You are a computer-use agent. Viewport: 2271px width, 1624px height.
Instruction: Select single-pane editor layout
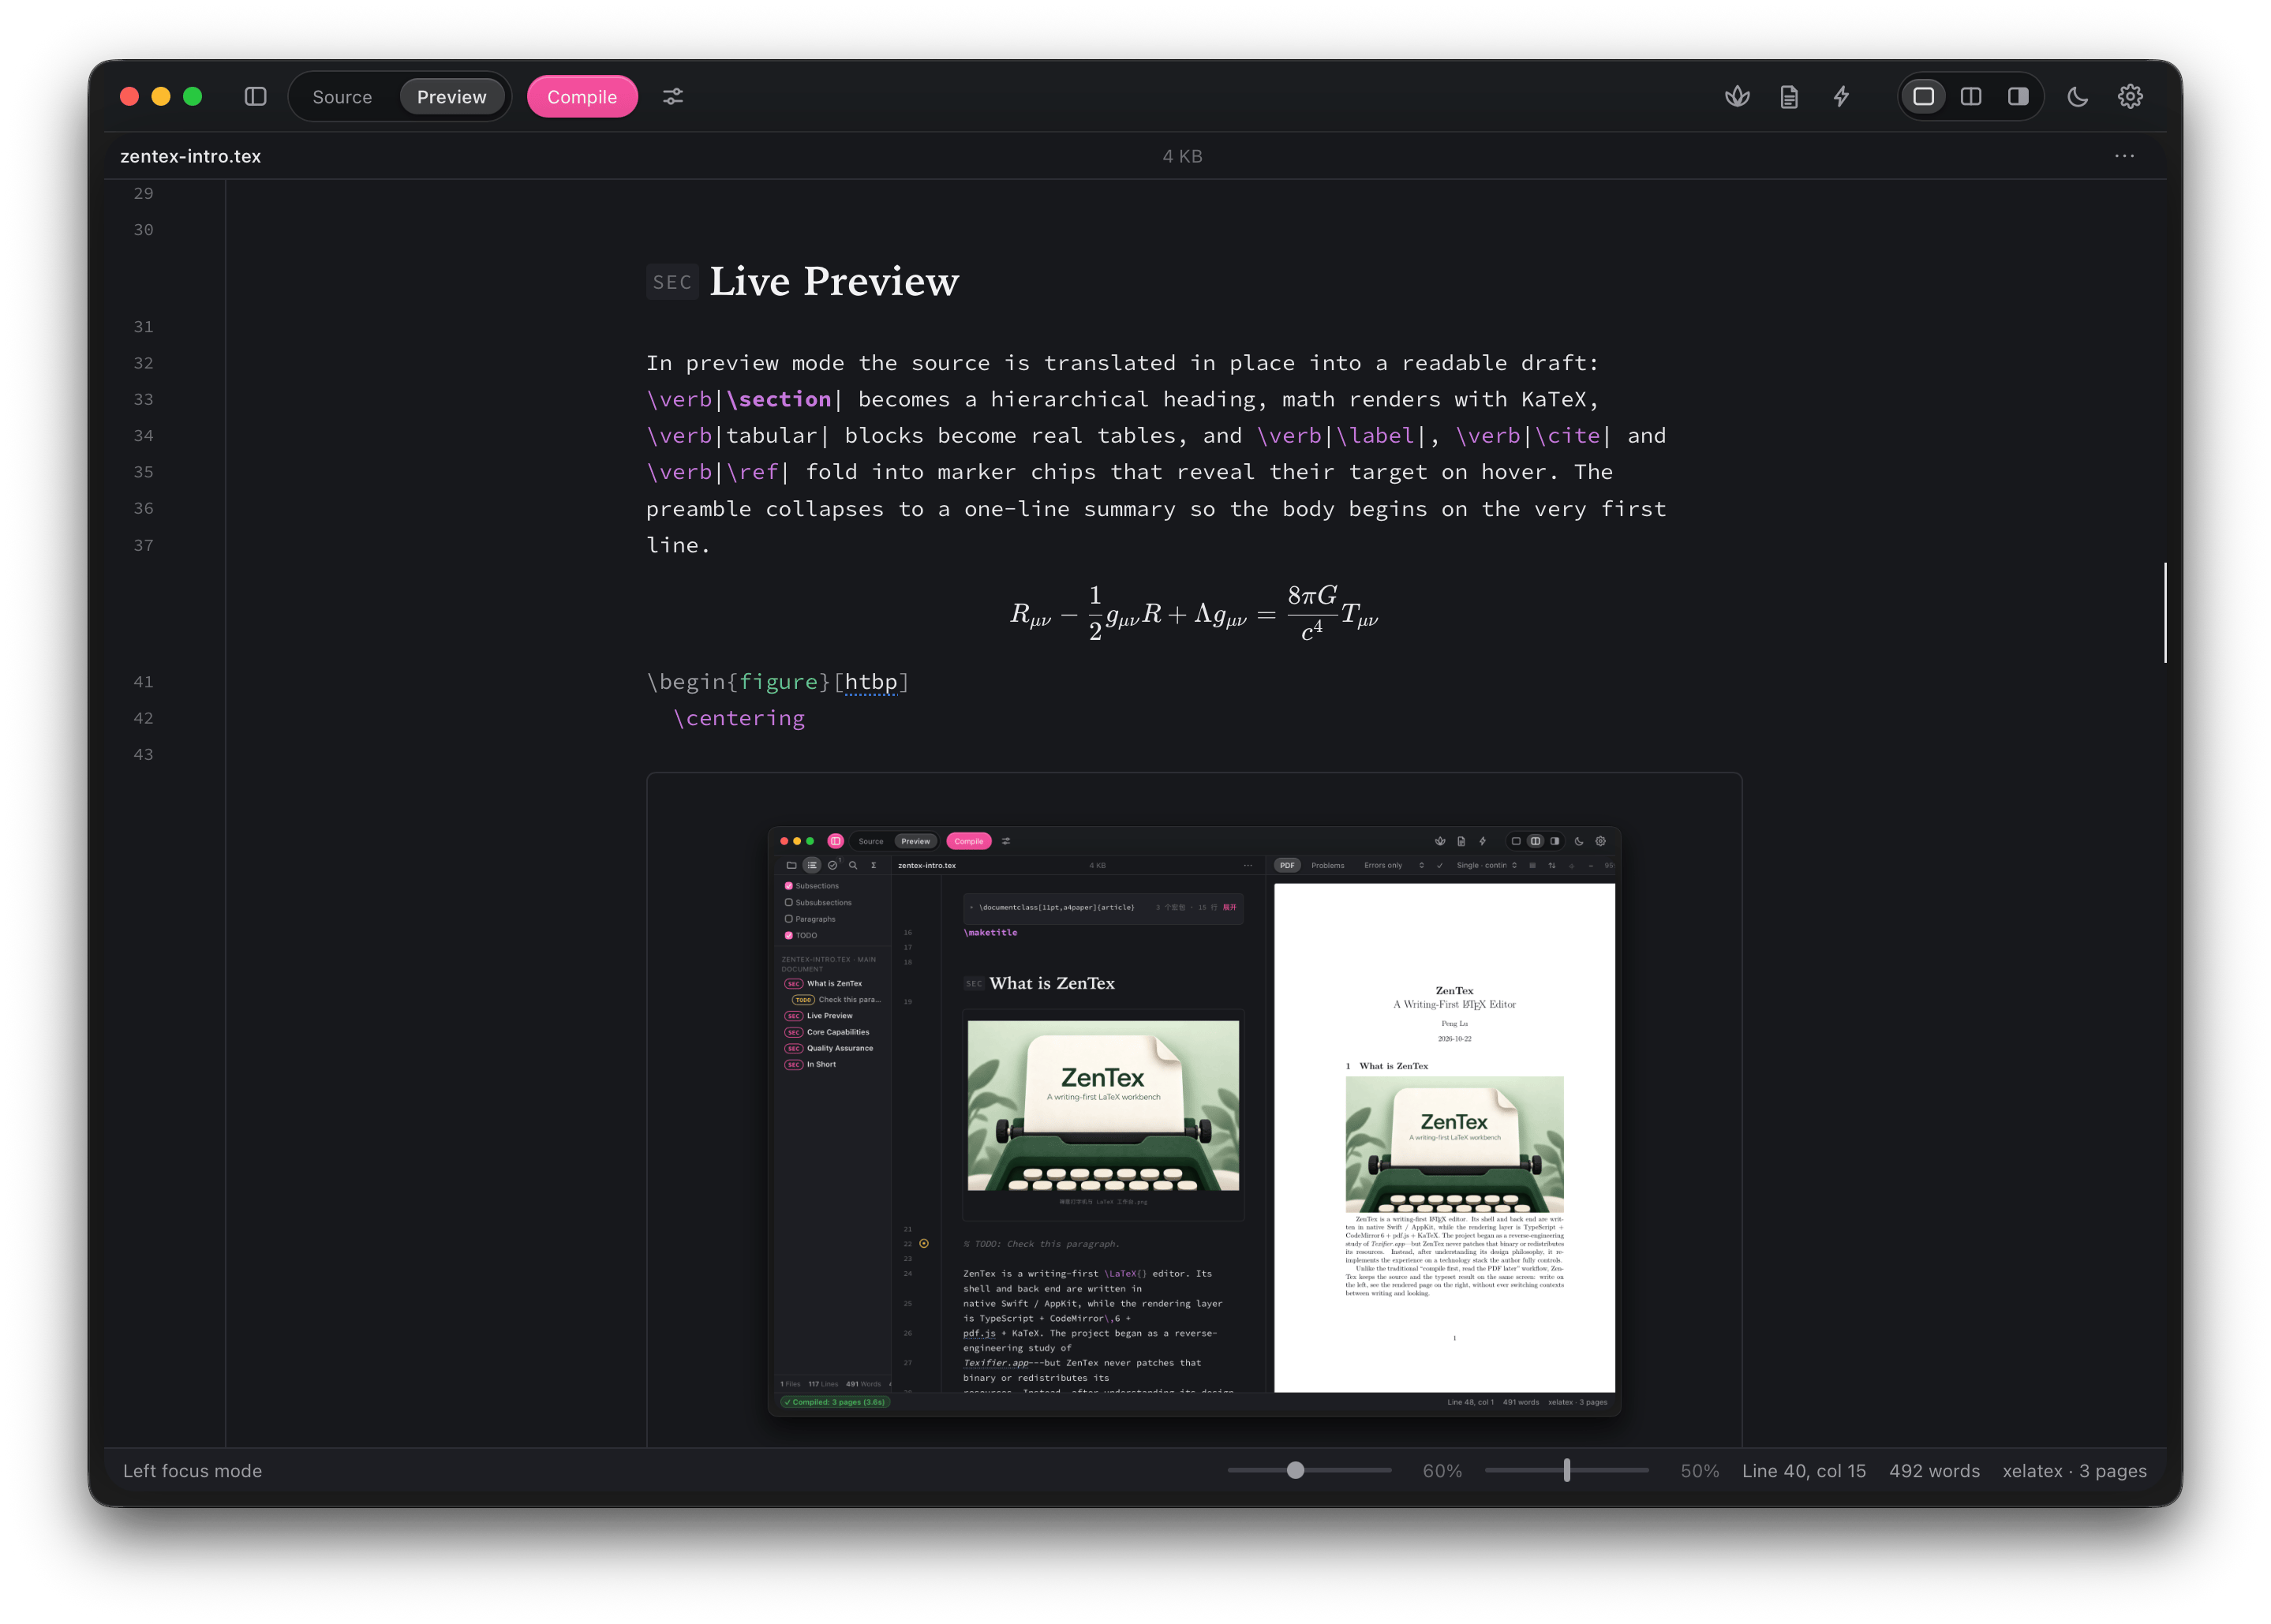click(1923, 97)
